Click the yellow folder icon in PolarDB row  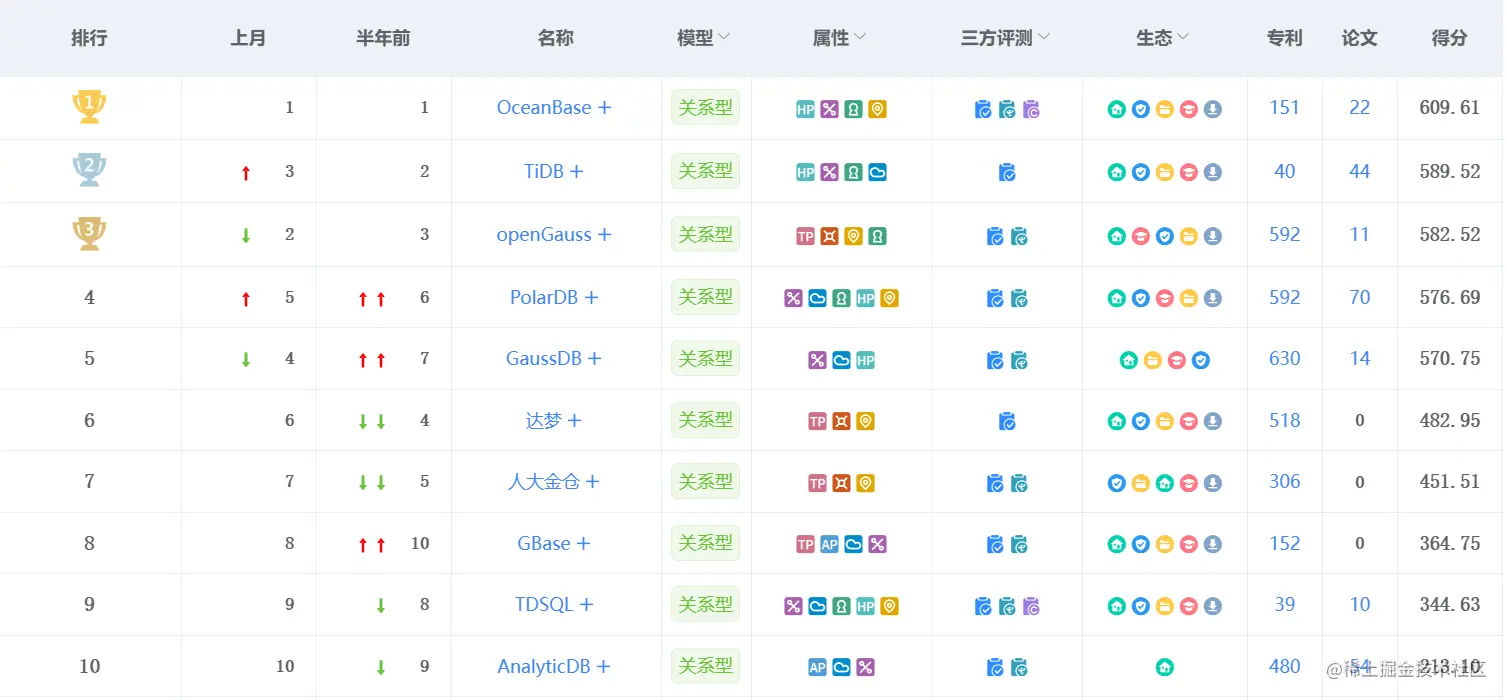point(1188,298)
